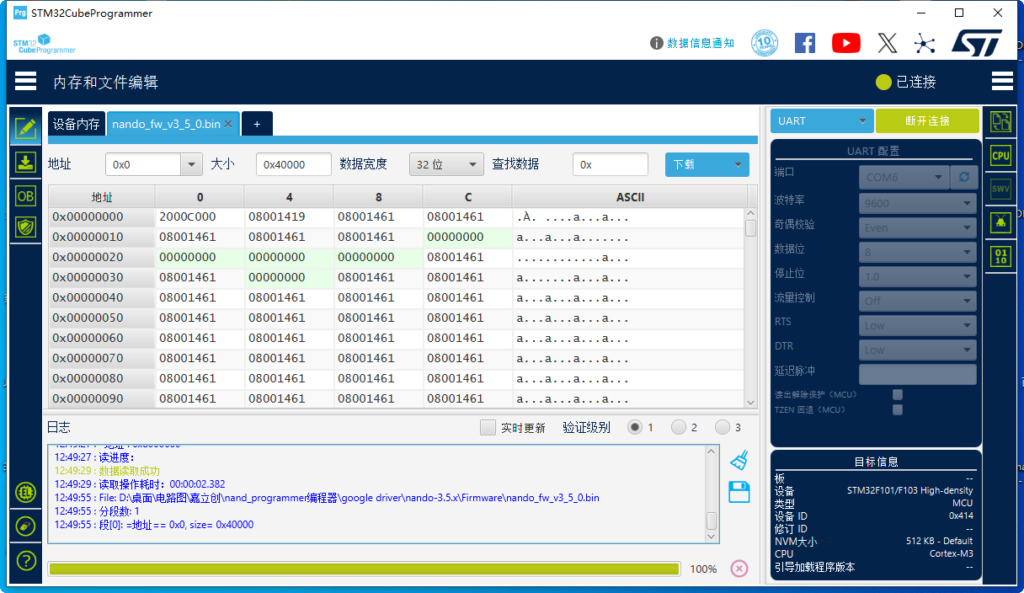Open the data bits 8 dropdown
1024x593 pixels.
click(918, 252)
